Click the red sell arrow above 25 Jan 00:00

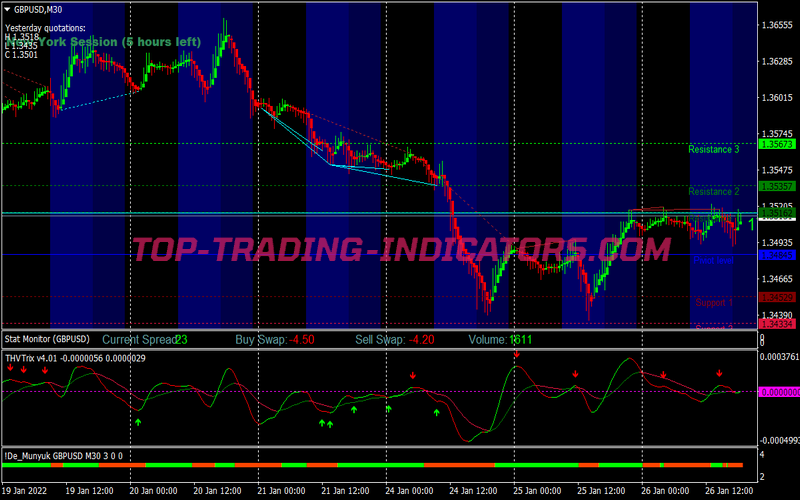pos(516,355)
